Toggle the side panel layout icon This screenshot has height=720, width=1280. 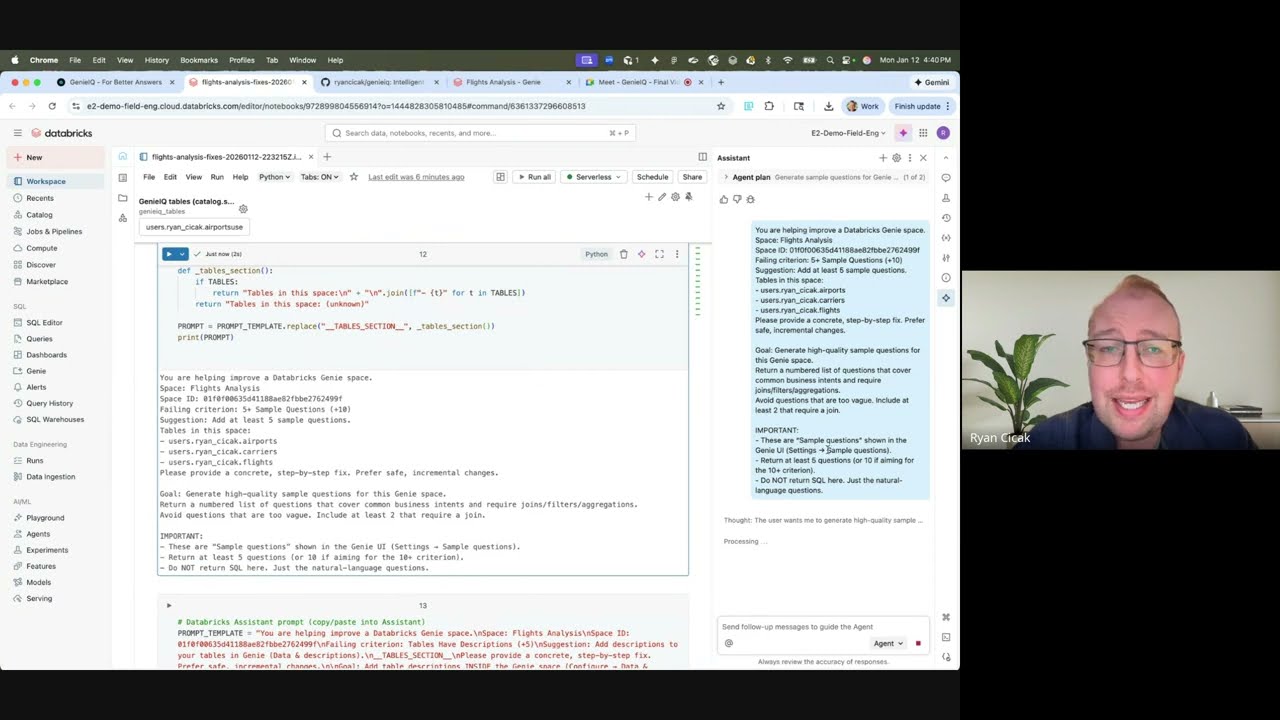pyautogui.click(x=703, y=157)
